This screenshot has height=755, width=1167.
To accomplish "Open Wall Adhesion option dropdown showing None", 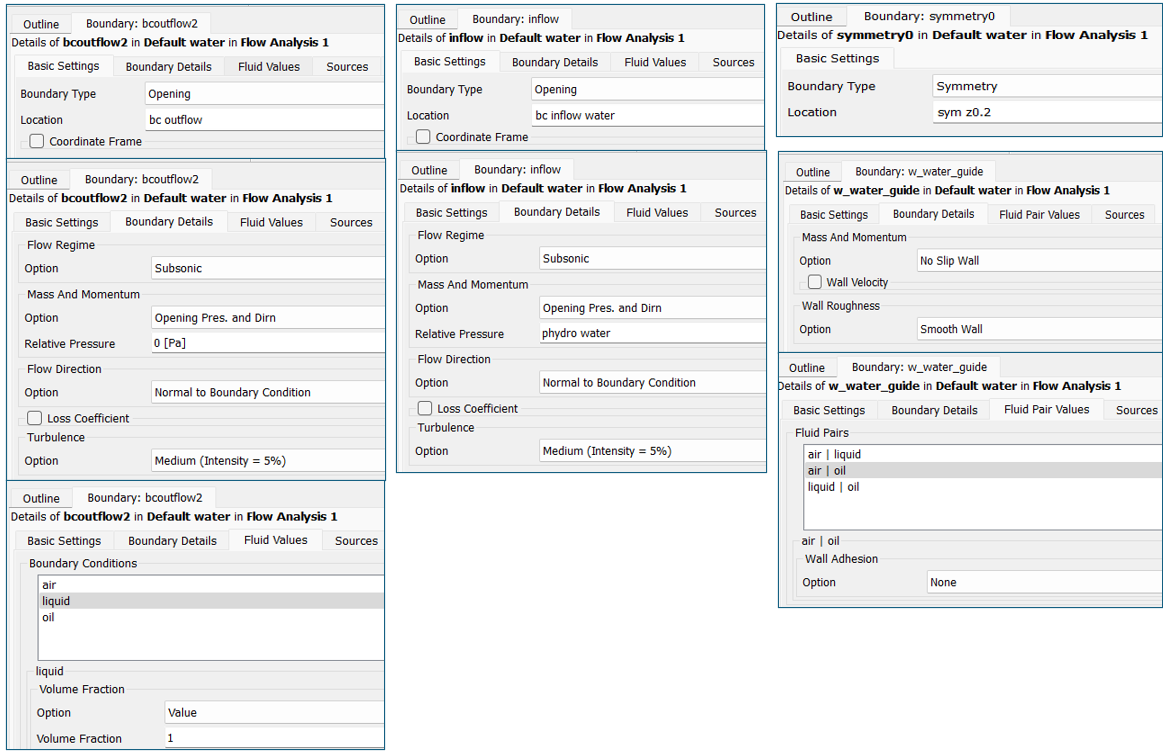I will pos(1044,582).
